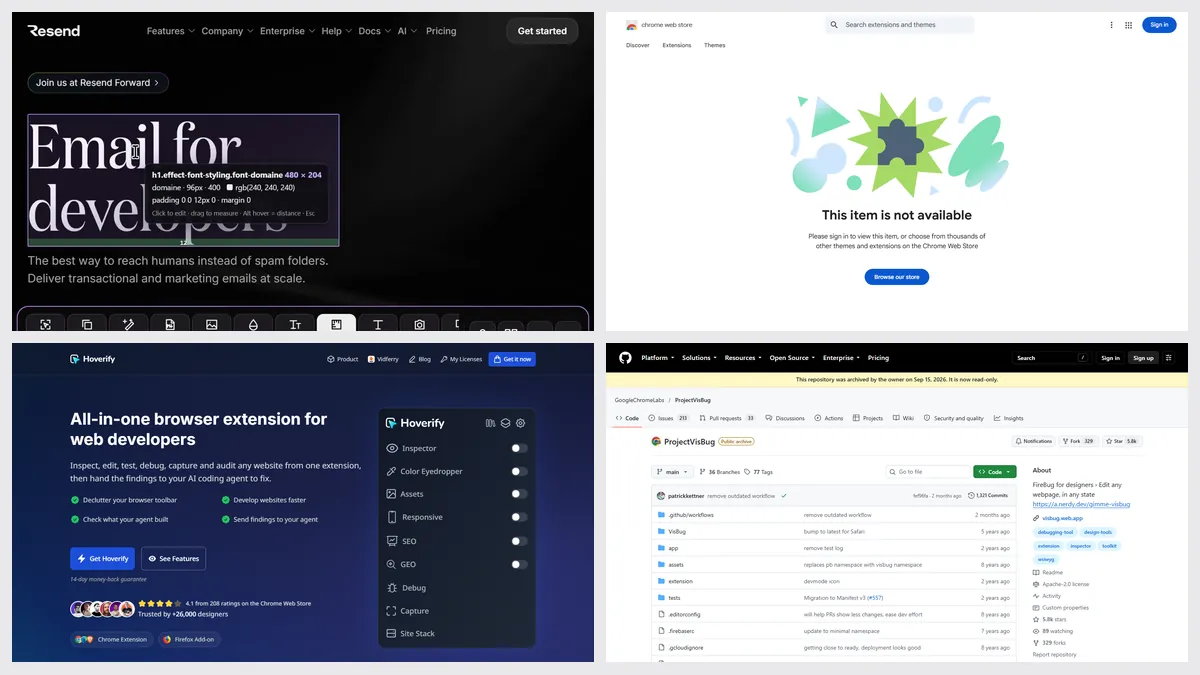Image resolution: width=1200 pixels, height=675 pixels.
Task: Open Chrome Web Store three-dot menu
Action: pos(1111,25)
